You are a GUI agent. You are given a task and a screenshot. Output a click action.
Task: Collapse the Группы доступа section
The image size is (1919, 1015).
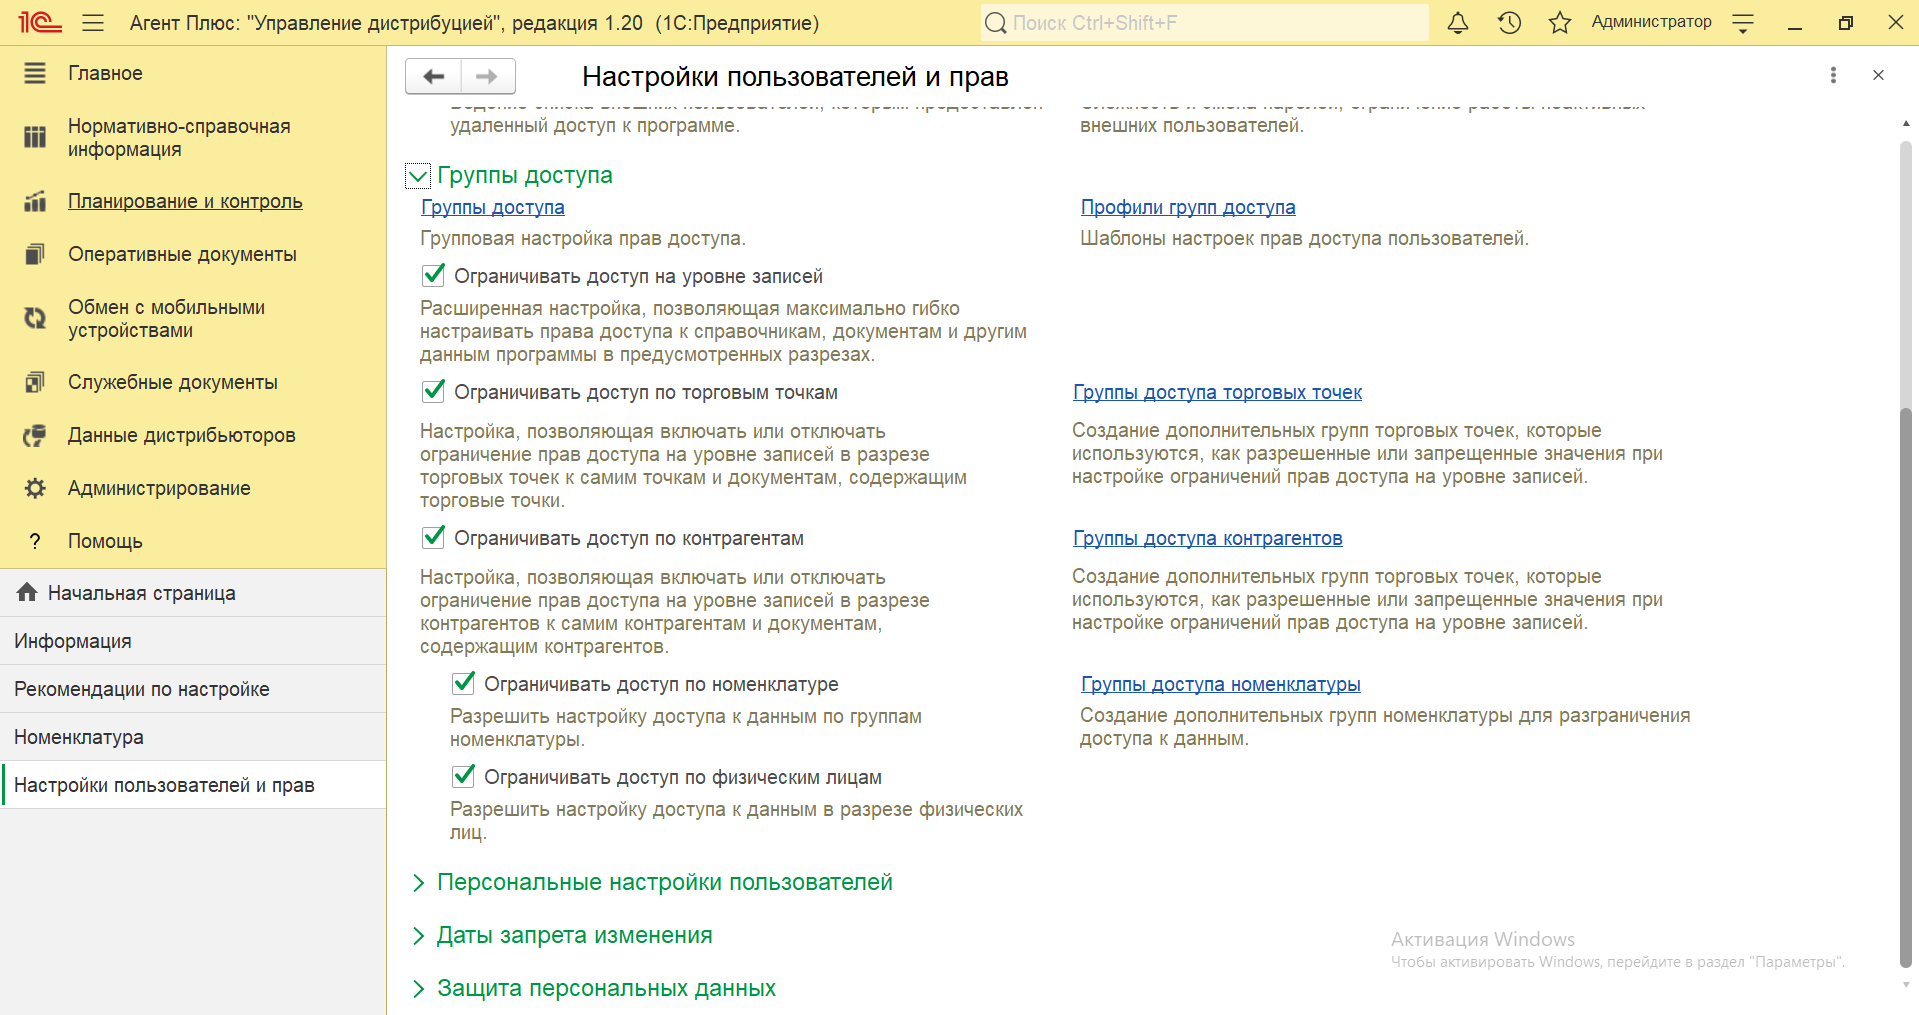(418, 176)
